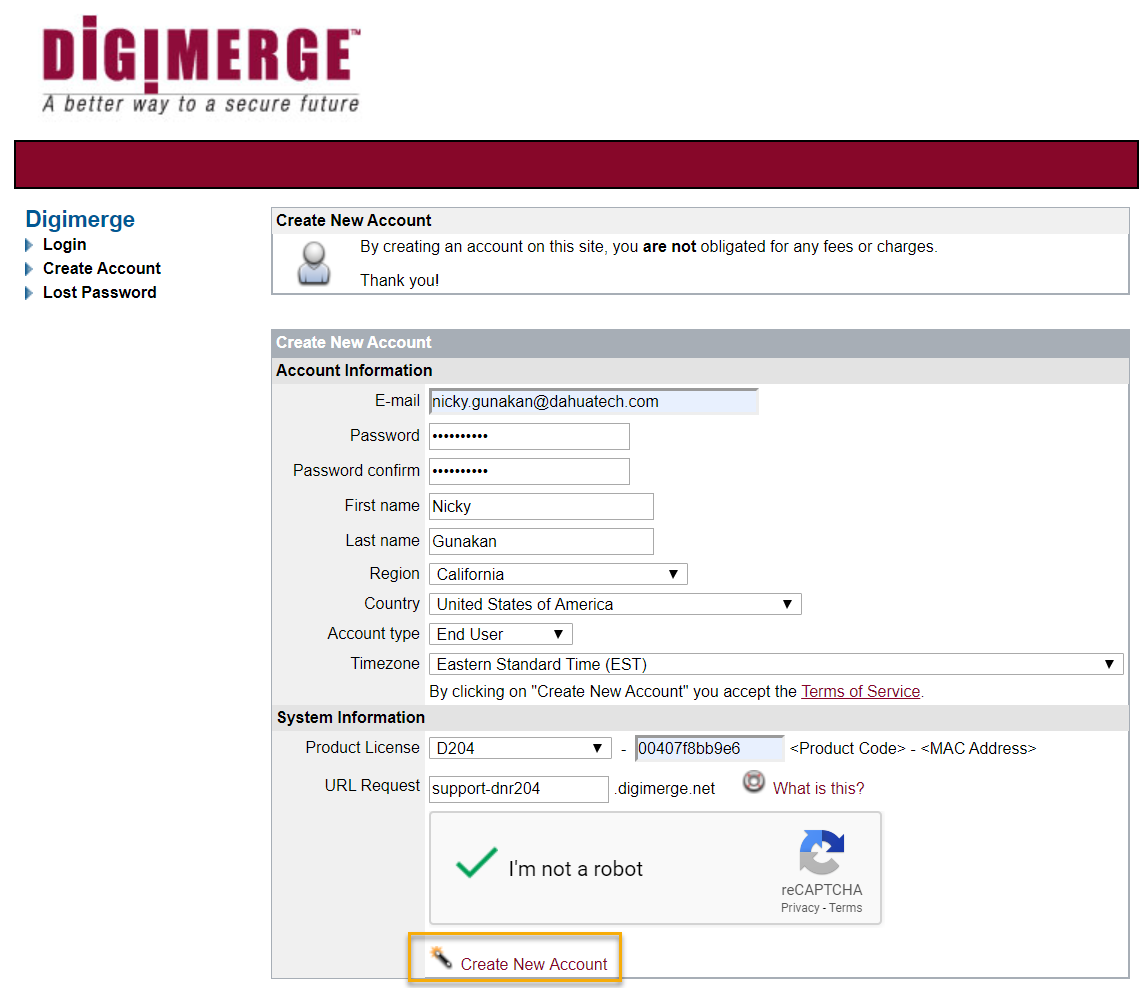The width and height of the screenshot is (1148, 988).
Task: Open the Account type dropdown
Action: 501,634
